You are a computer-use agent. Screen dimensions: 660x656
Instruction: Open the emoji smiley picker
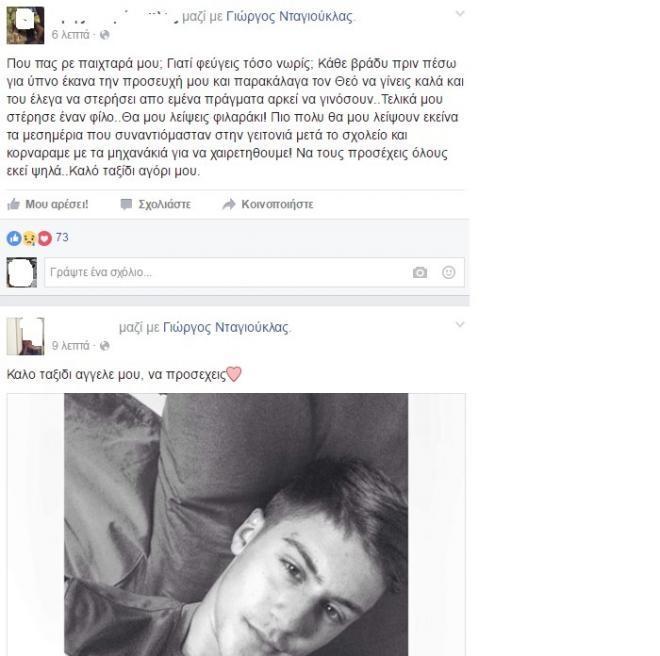pos(449,272)
